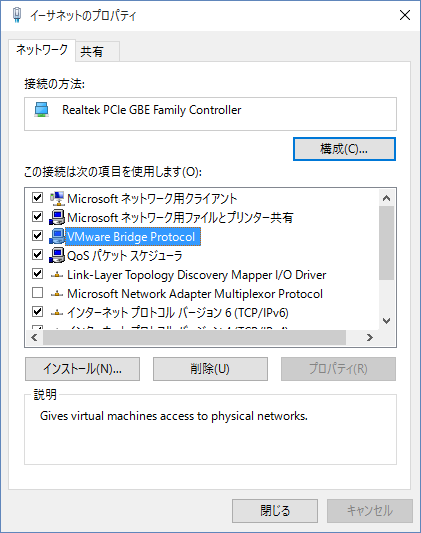Select the ネットワーク tab
This screenshot has height=533, width=421.
[x=41, y=50]
